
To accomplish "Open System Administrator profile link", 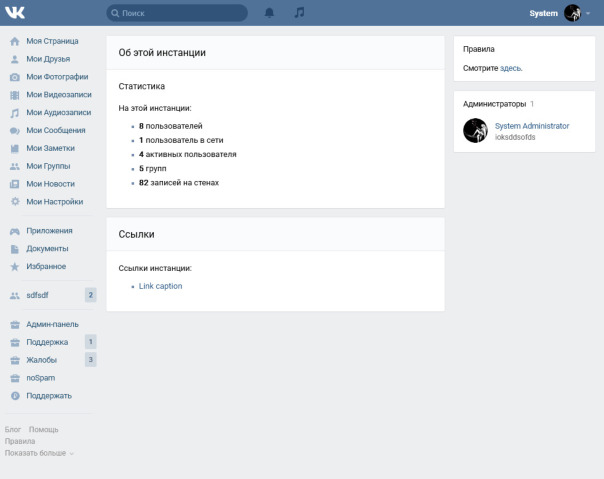I will (x=532, y=126).
